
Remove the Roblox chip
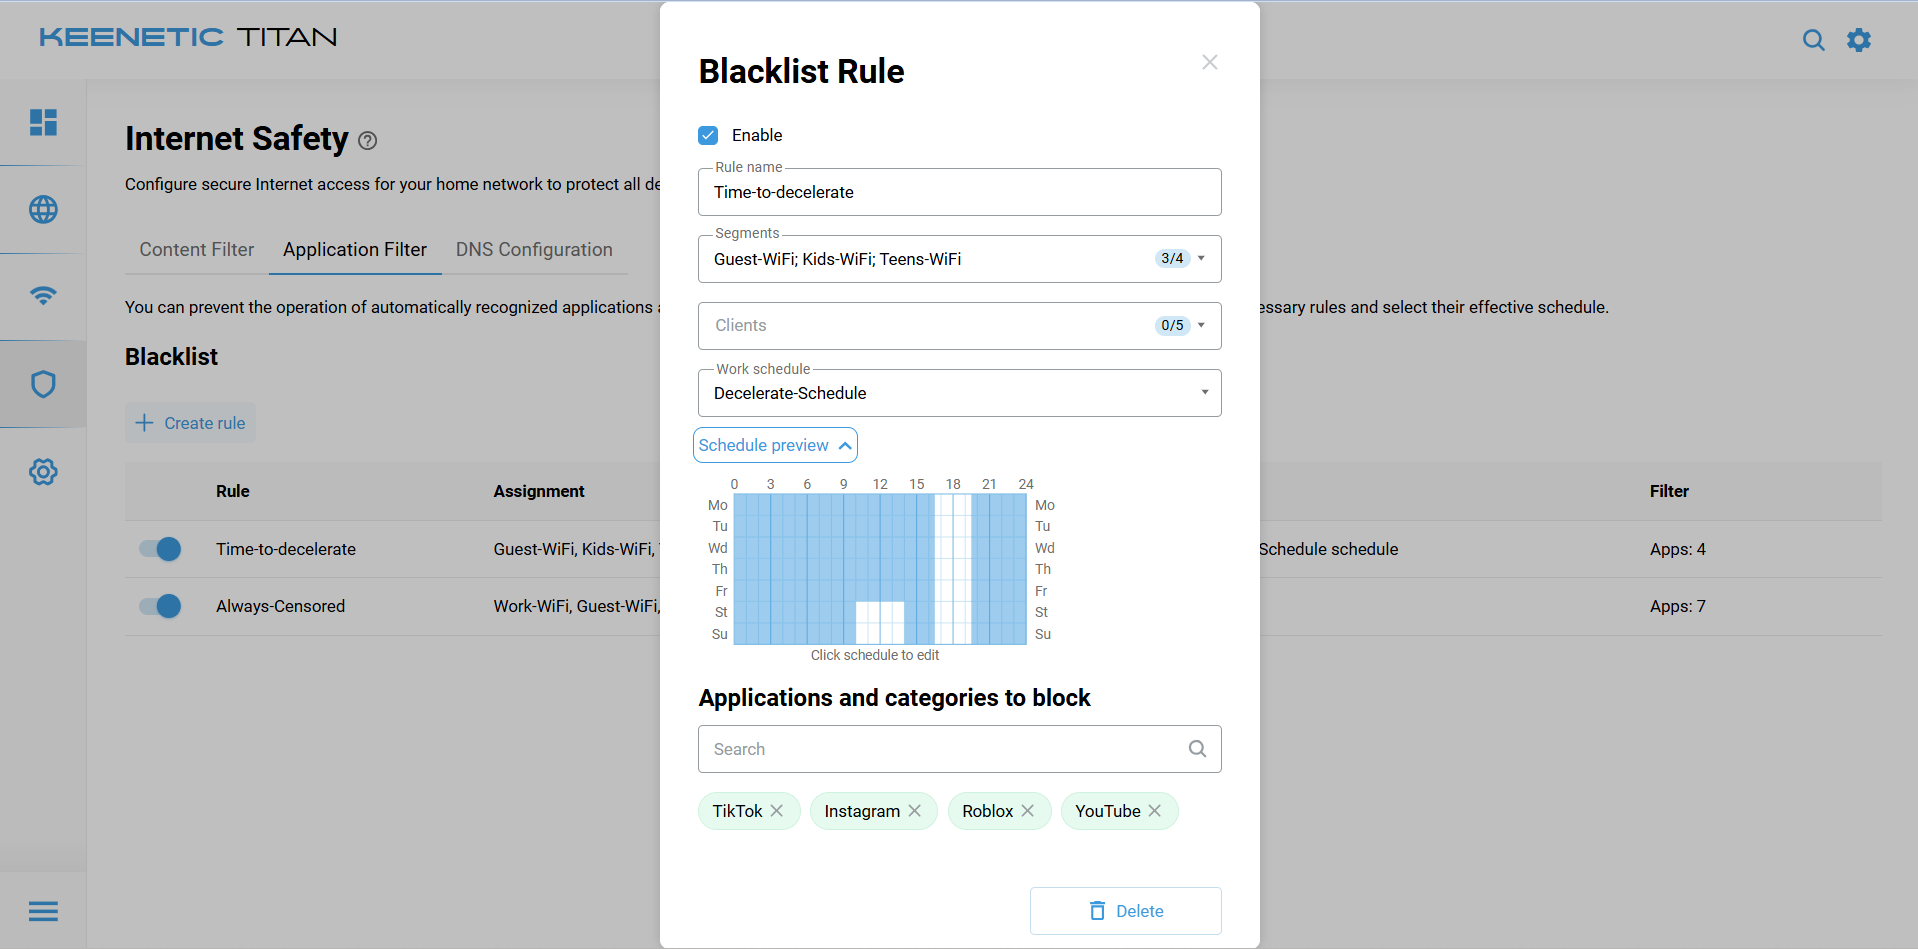(x=1027, y=811)
